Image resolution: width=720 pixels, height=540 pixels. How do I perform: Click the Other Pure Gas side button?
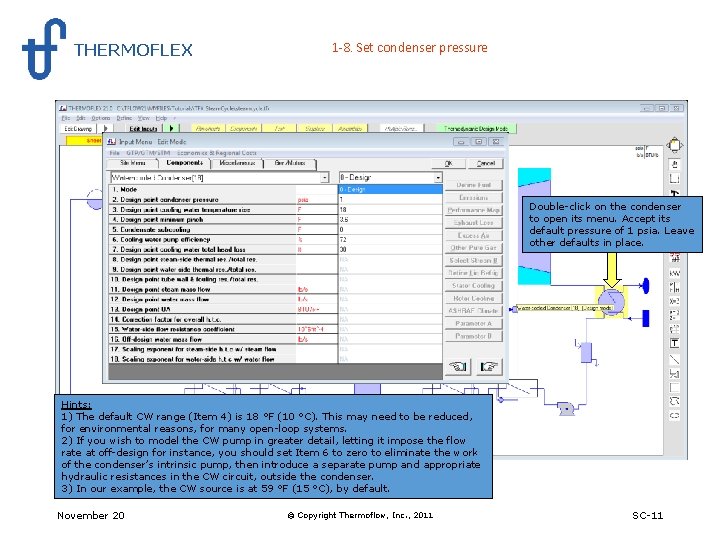coord(473,248)
